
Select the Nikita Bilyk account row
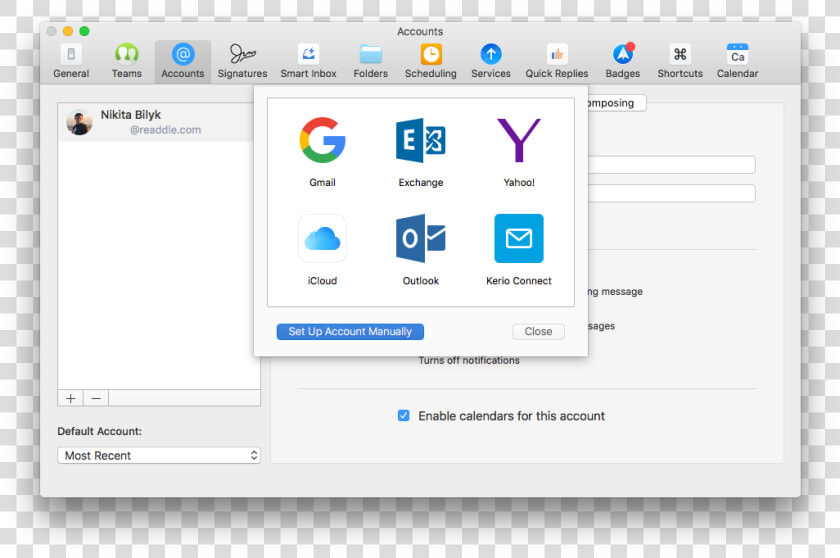click(x=156, y=122)
